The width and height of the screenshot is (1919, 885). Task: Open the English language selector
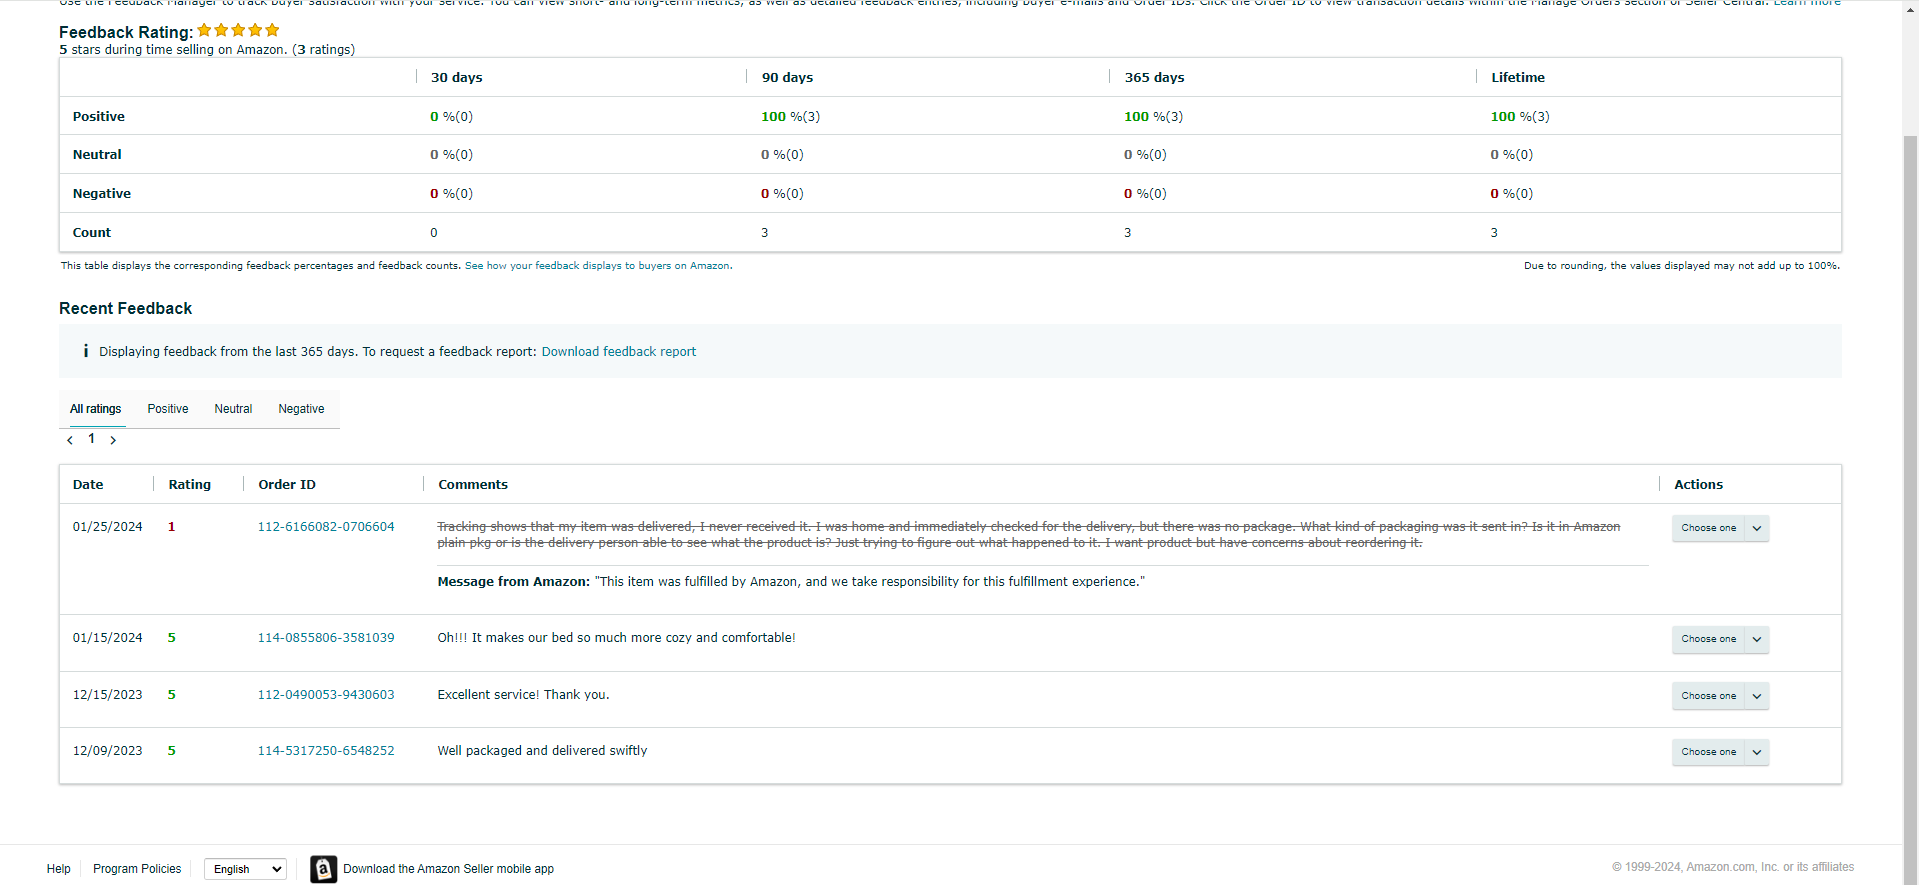(x=245, y=869)
